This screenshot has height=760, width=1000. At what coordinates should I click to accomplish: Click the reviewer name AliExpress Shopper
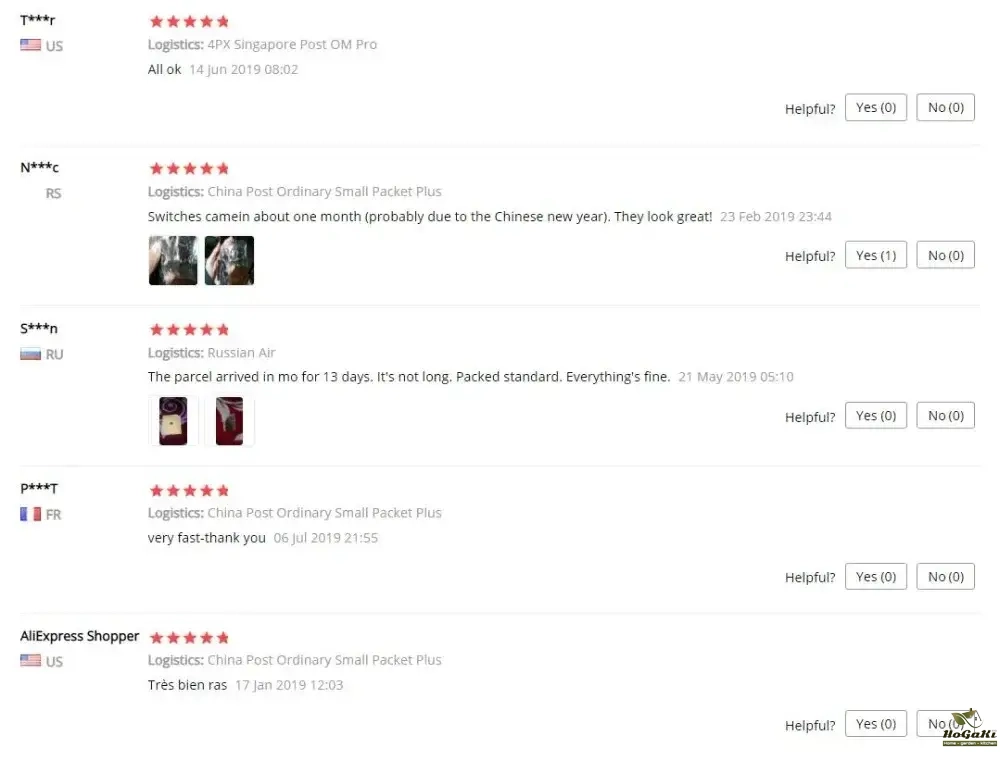pos(79,636)
